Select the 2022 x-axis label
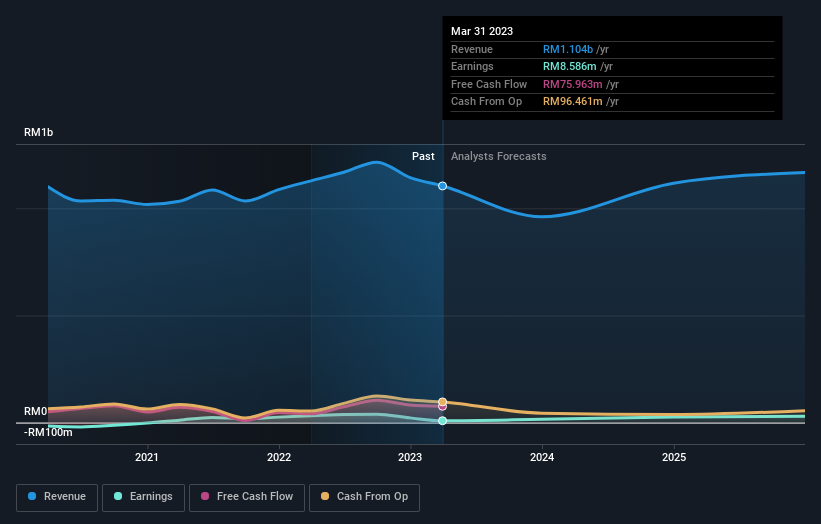821x524 pixels. [x=279, y=457]
